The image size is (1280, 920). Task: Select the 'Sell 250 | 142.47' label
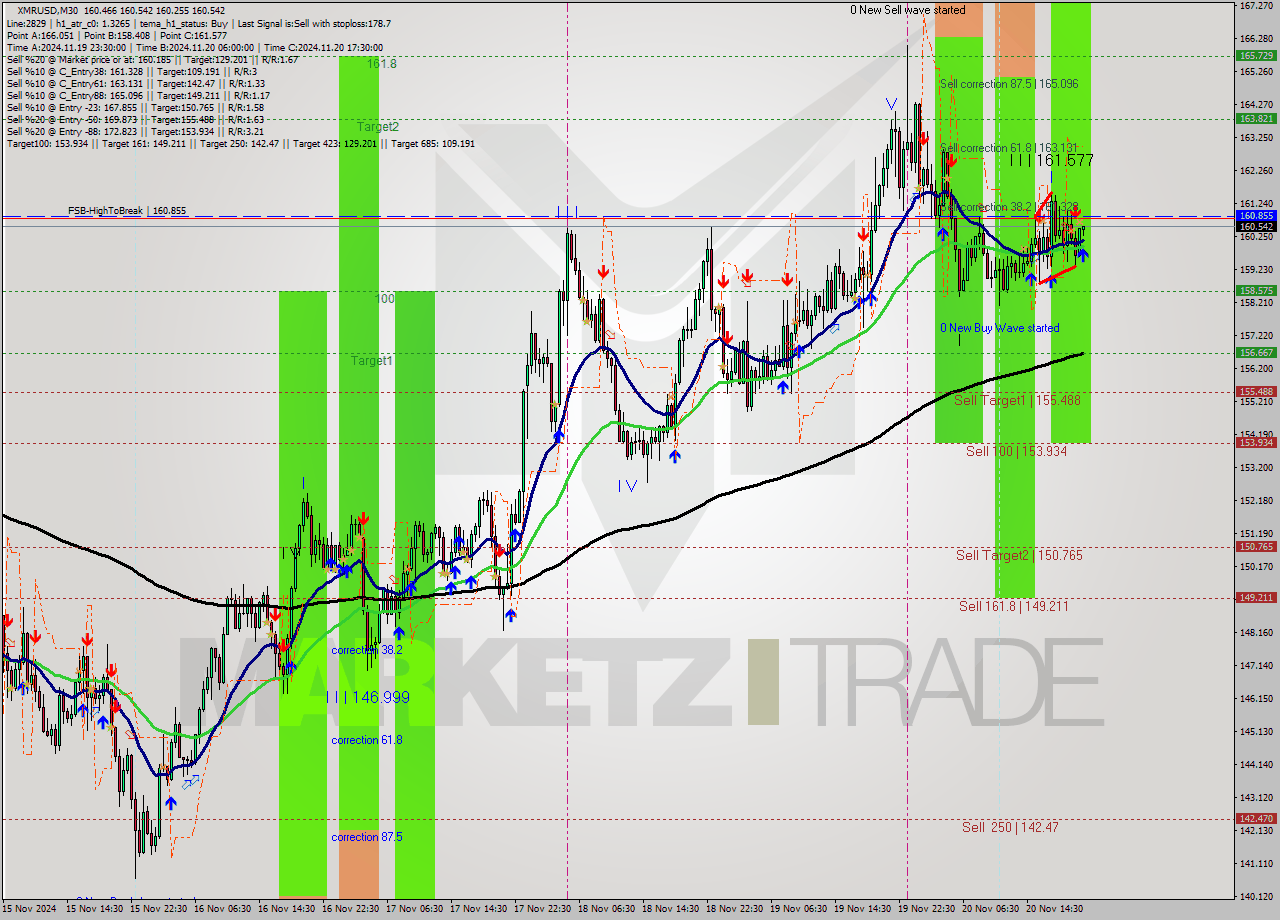[1010, 827]
